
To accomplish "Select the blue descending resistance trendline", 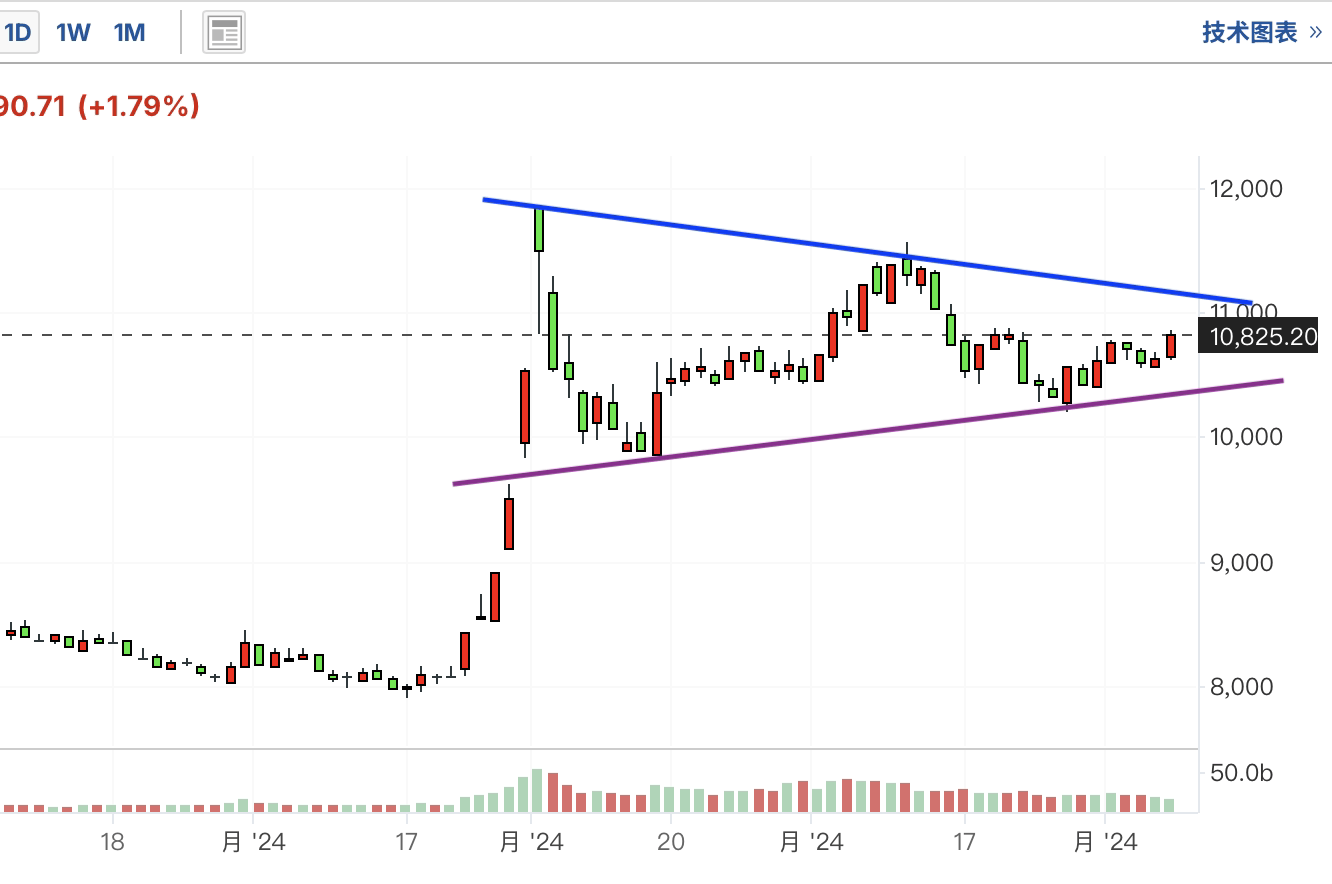I will click(x=867, y=250).
